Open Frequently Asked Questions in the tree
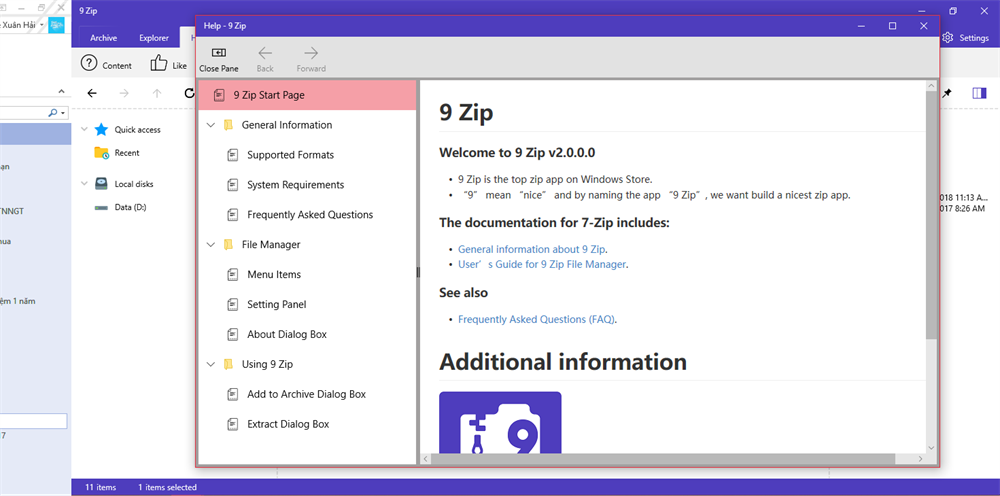Image resolution: width=1000 pixels, height=496 pixels. pyautogui.click(x=310, y=215)
